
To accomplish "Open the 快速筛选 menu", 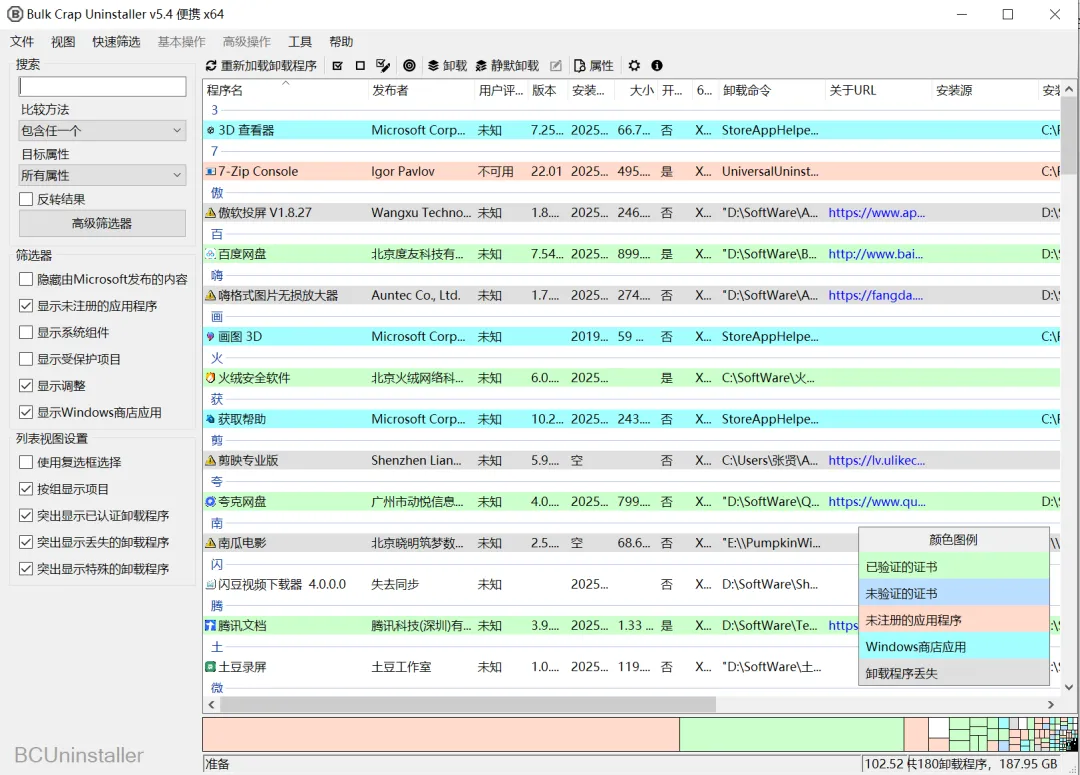I will click(116, 42).
